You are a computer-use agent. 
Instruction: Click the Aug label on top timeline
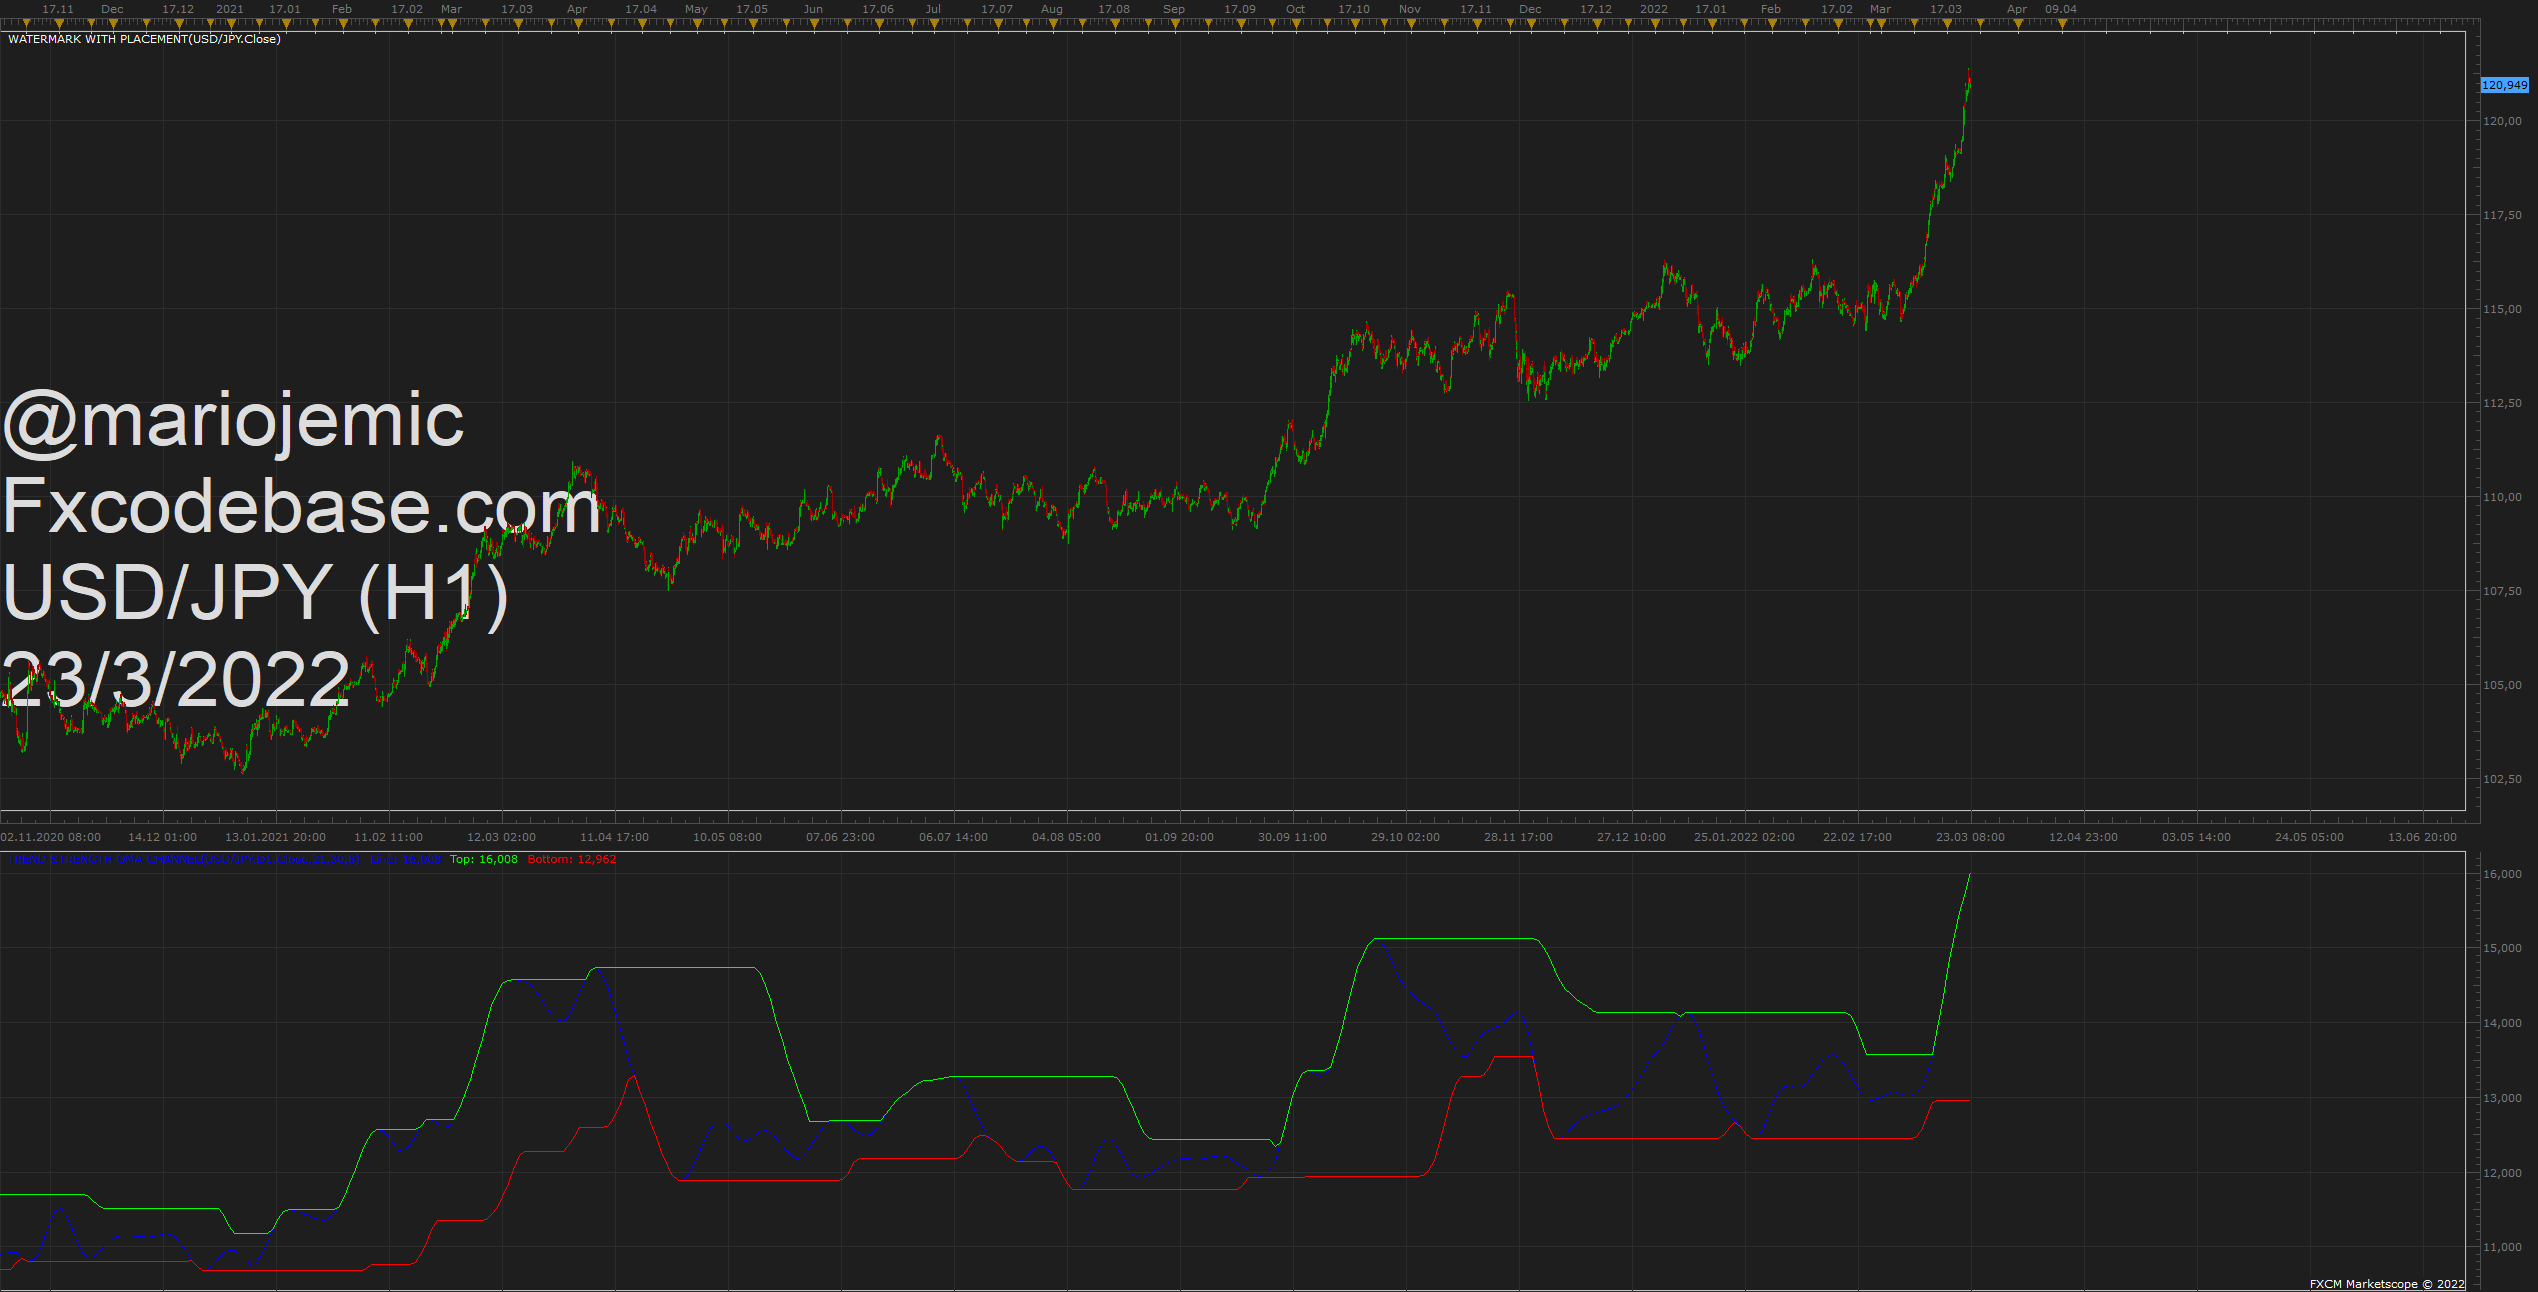tap(1052, 9)
